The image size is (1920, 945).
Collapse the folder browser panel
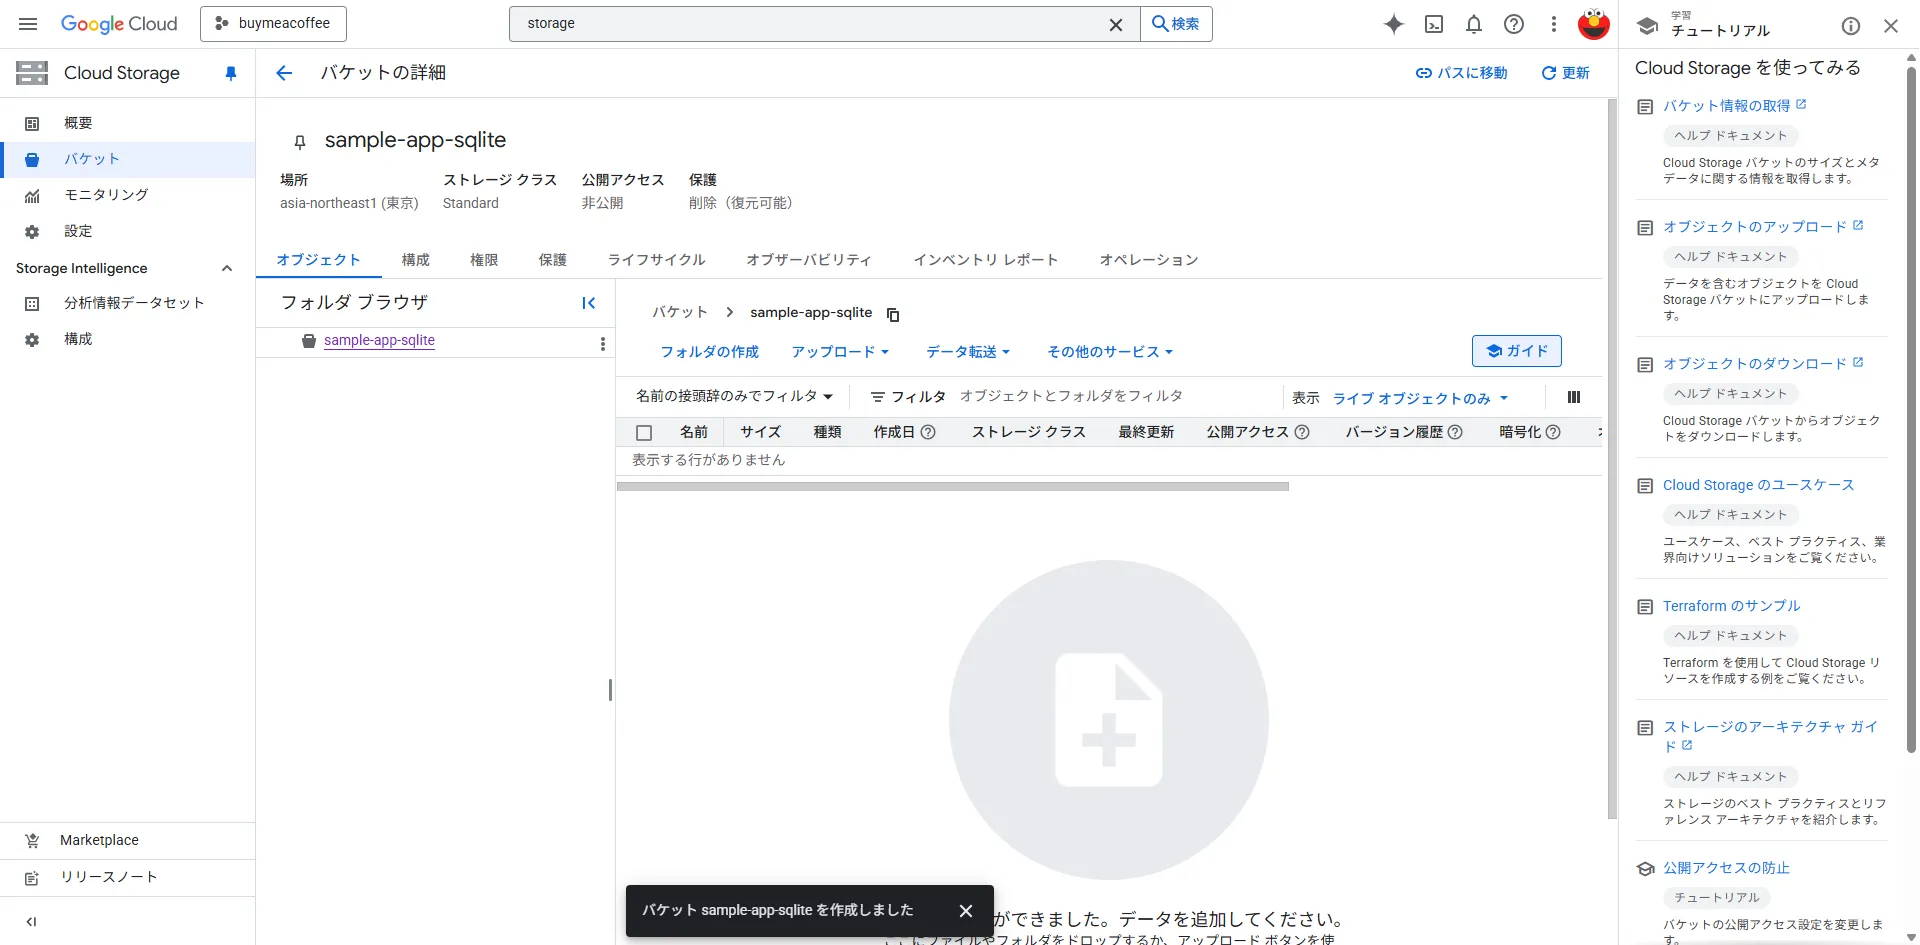[x=589, y=302]
